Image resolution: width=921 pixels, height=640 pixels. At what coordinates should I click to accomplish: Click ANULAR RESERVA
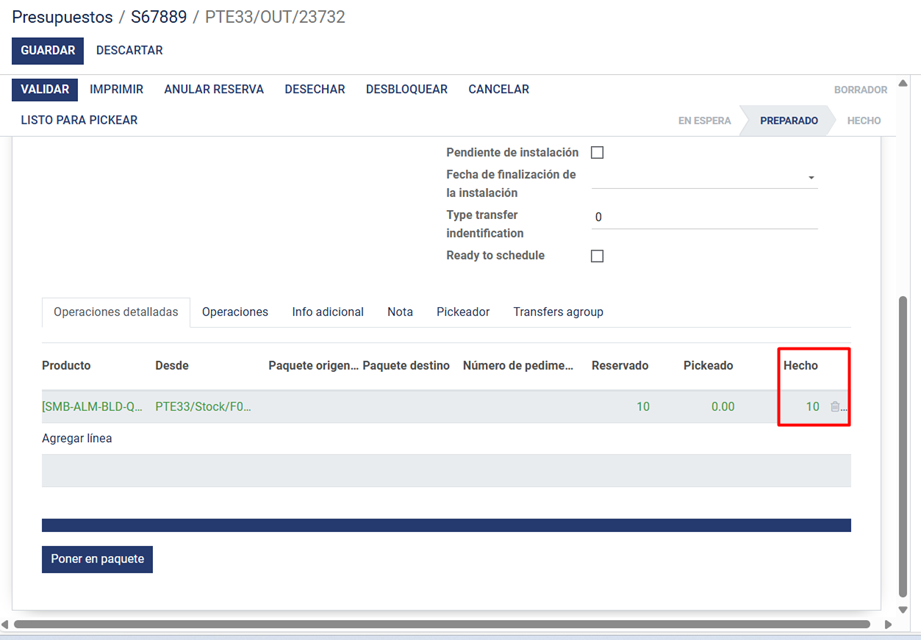(x=214, y=89)
